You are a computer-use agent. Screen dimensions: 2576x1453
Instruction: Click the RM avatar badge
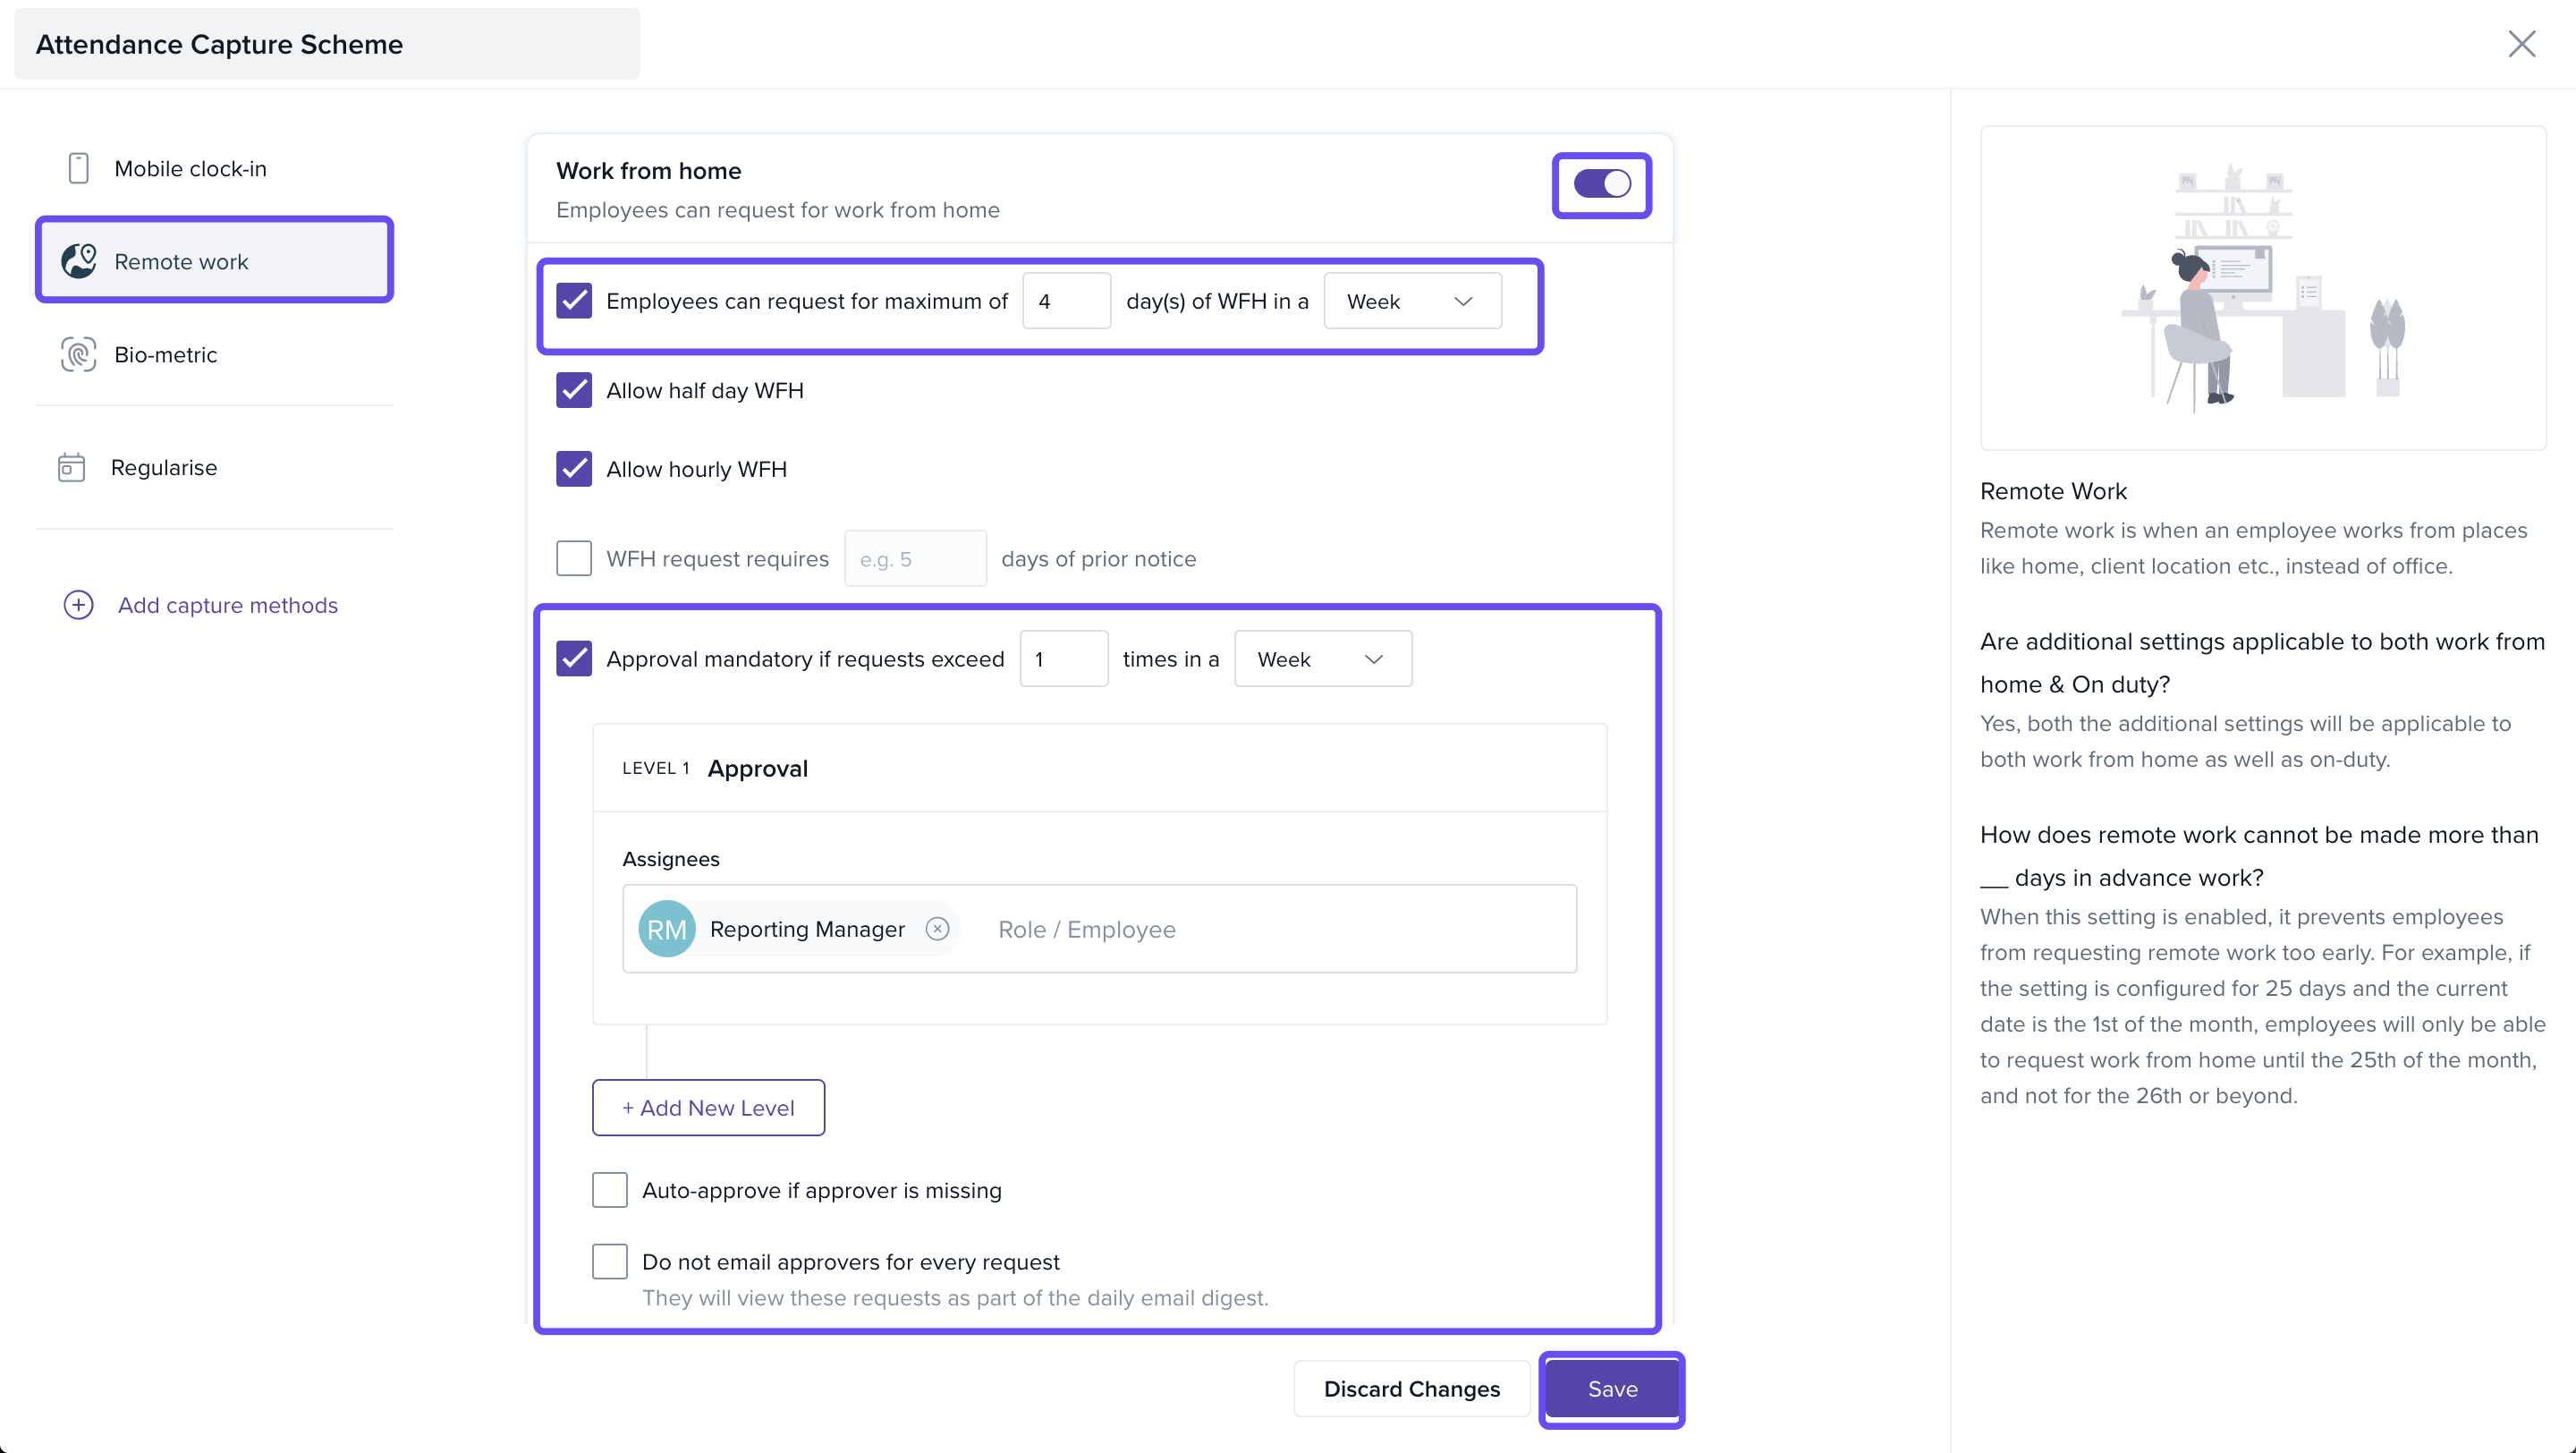[667, 929]
